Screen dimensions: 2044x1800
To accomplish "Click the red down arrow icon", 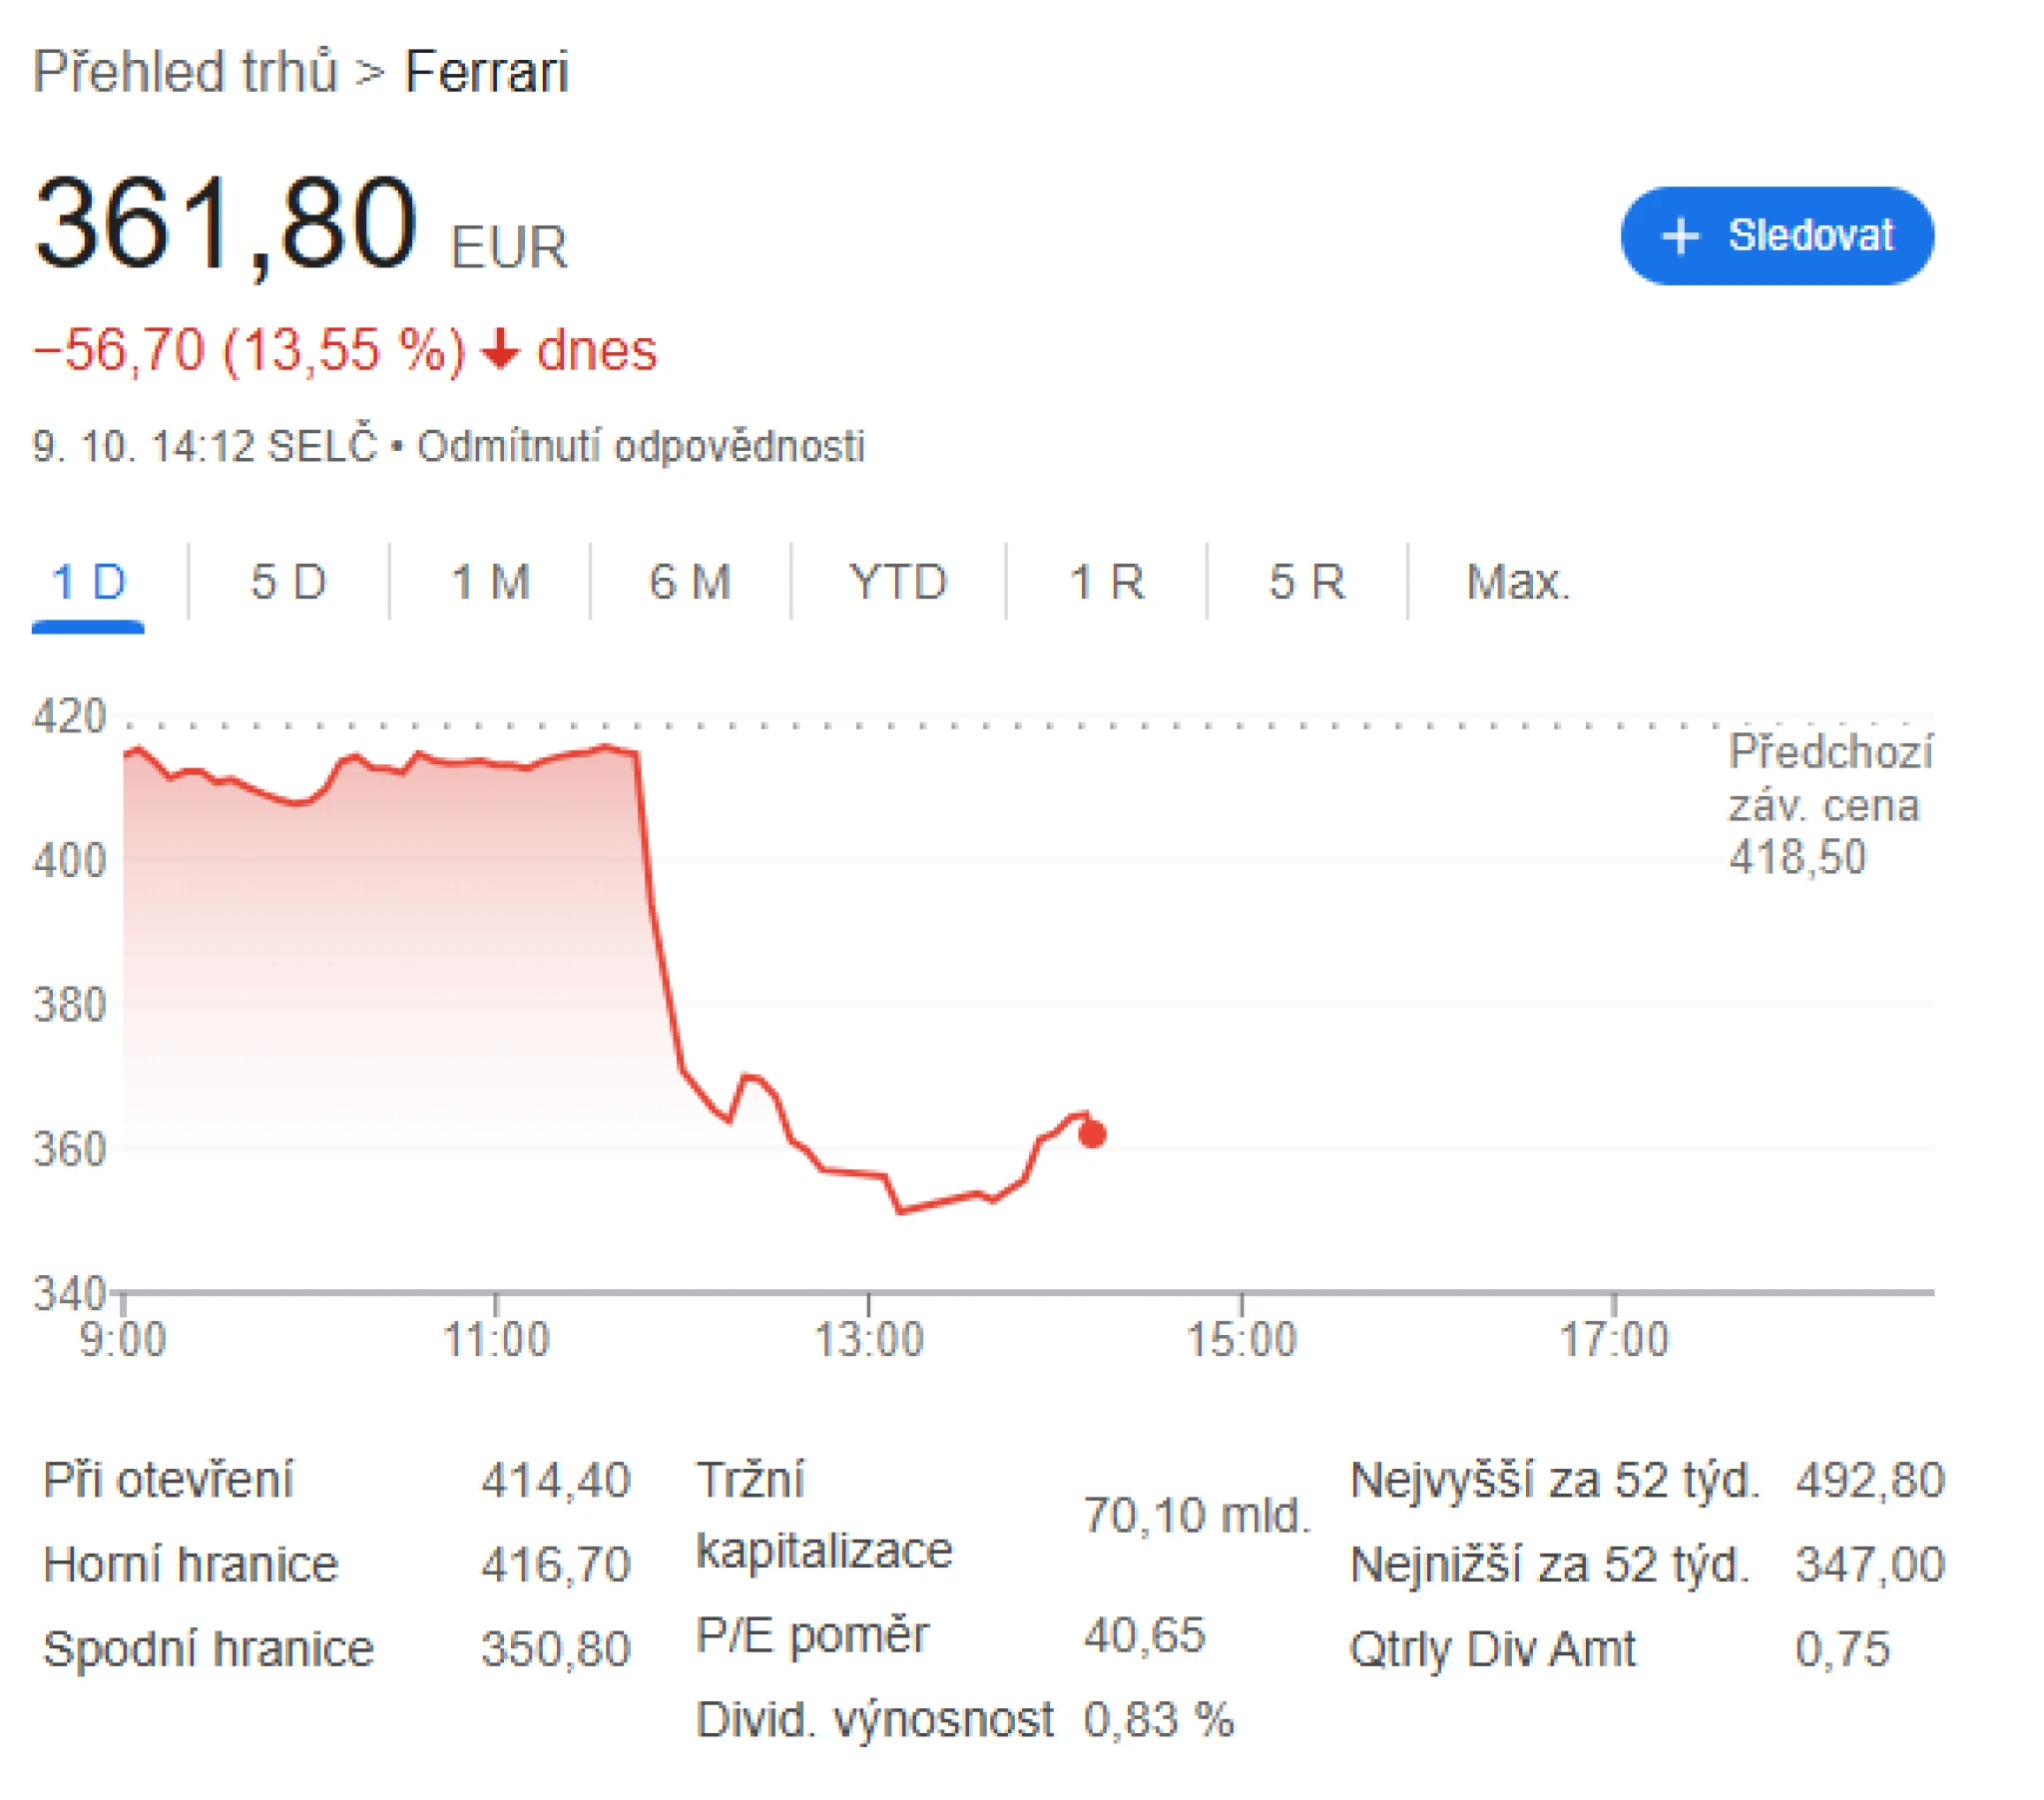I will coord(499,350).
